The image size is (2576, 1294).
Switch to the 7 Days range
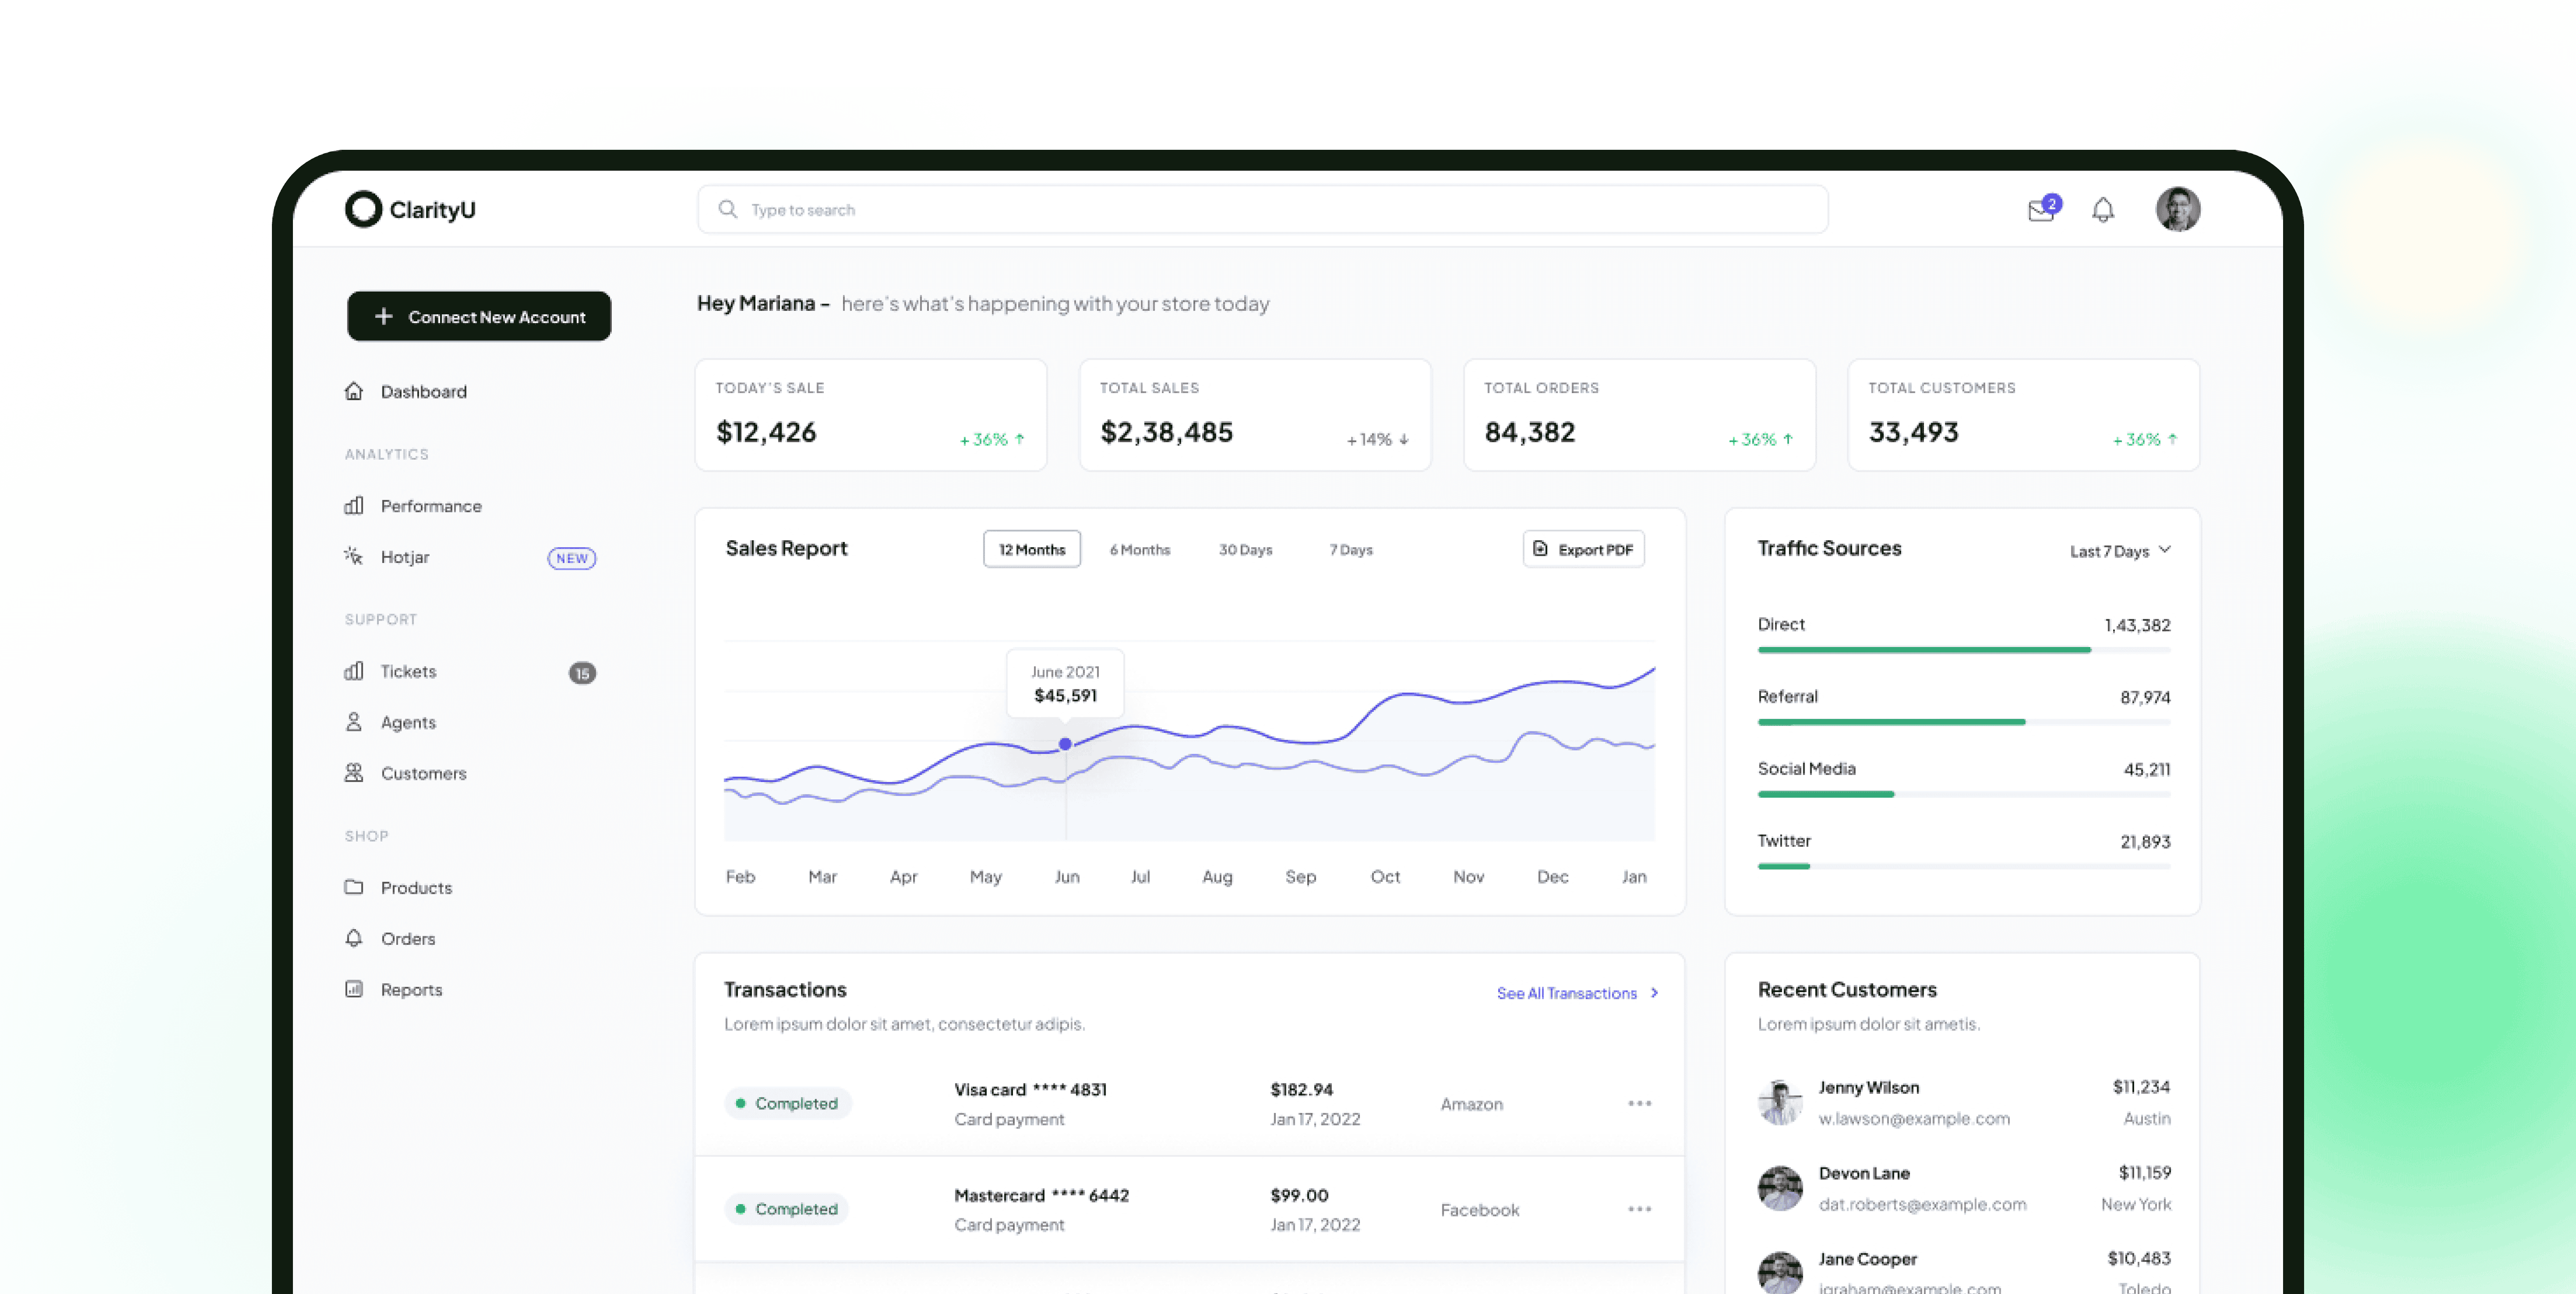(1351, 550)
